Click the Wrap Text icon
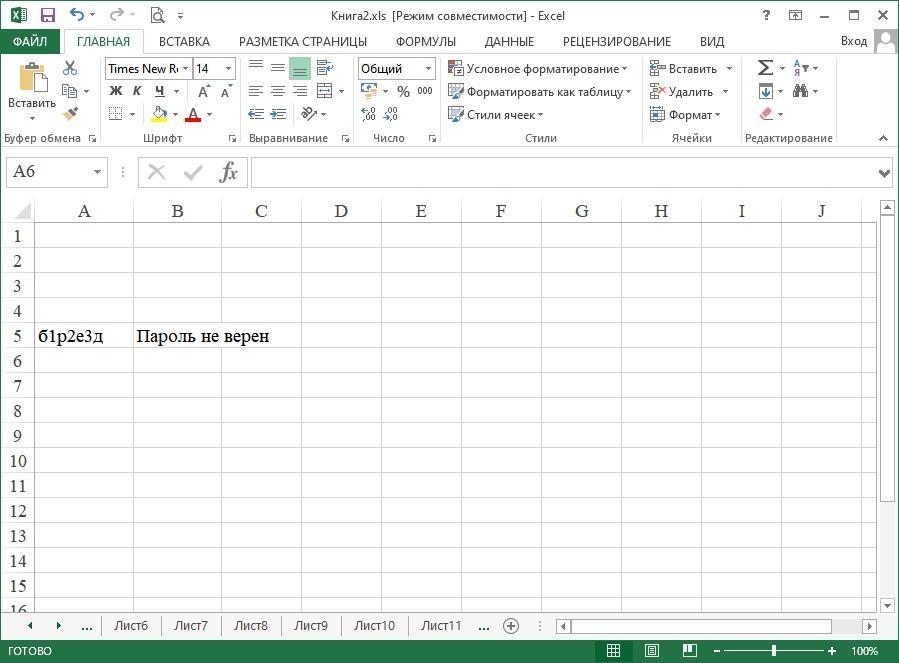Viewport: 899px width, 663px height. 325,68
